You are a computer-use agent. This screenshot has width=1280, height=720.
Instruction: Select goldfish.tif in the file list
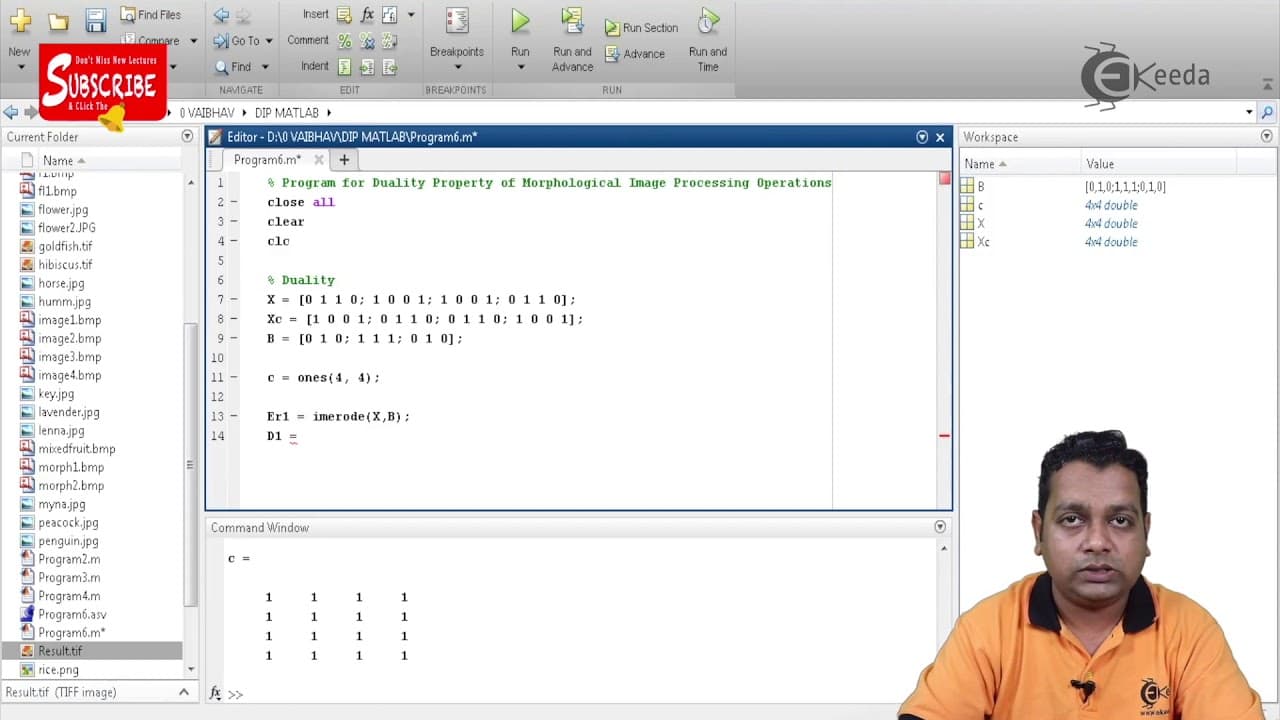[x=65, y=246]
